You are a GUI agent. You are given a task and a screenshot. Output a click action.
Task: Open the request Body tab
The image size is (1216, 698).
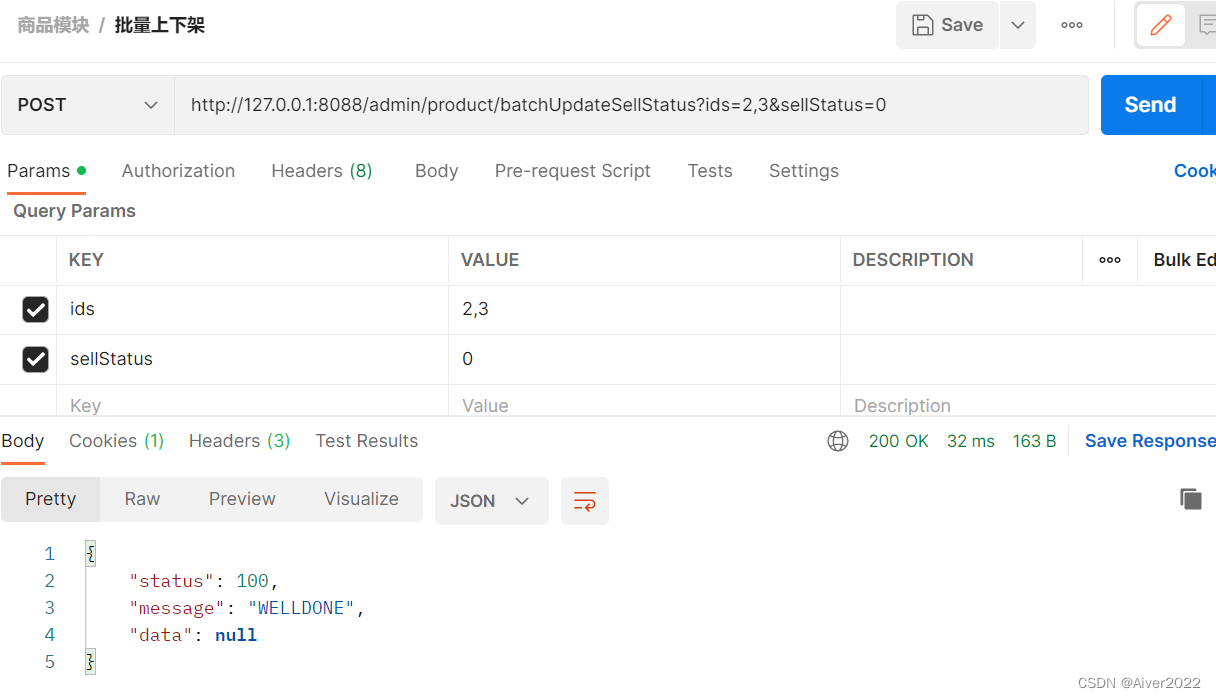coord(436,171)
